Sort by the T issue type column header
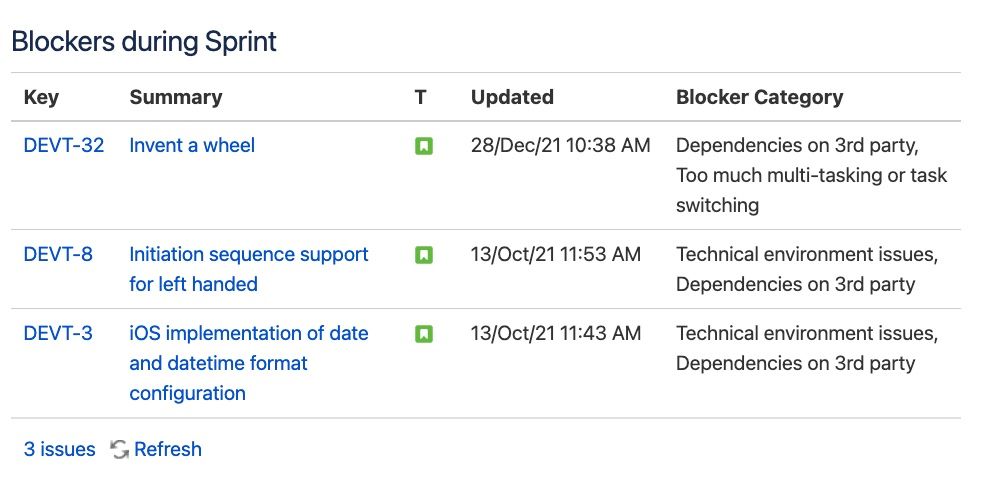Image resolution: width=988 pixels, height=491 pixels. (x=421, y=98)
